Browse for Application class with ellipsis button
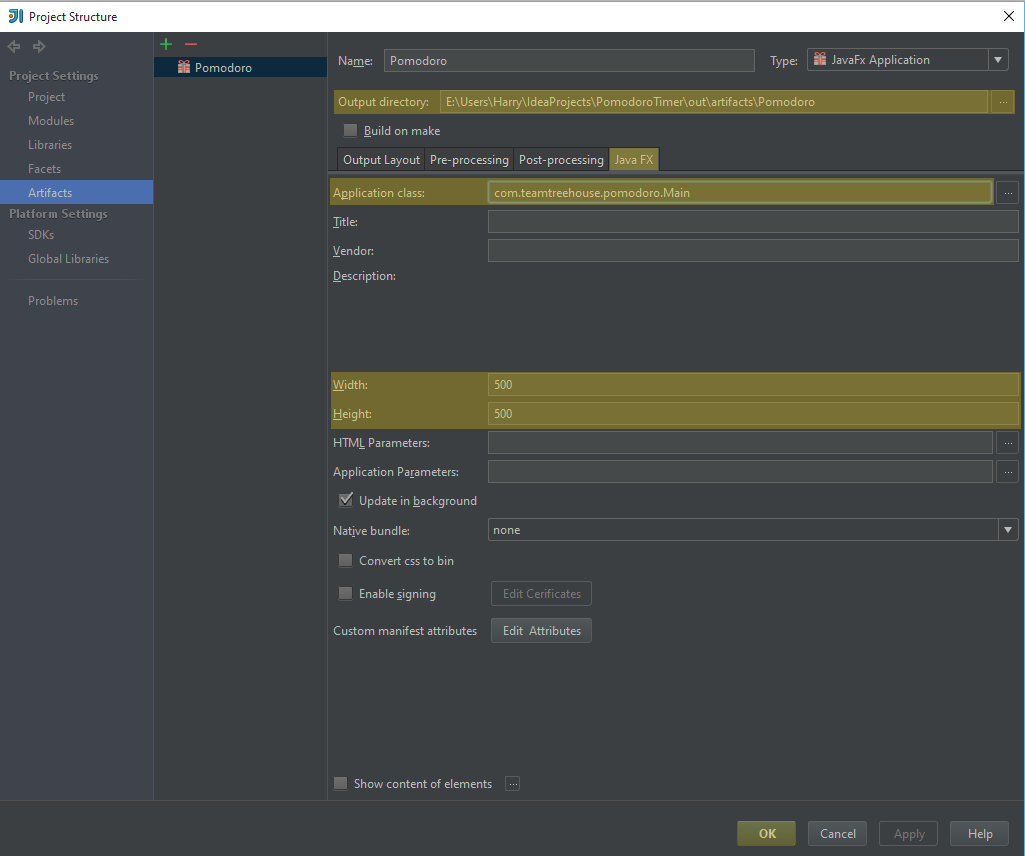The height and width of the screenshot is (856, 1025). (x=1008, y=193)
